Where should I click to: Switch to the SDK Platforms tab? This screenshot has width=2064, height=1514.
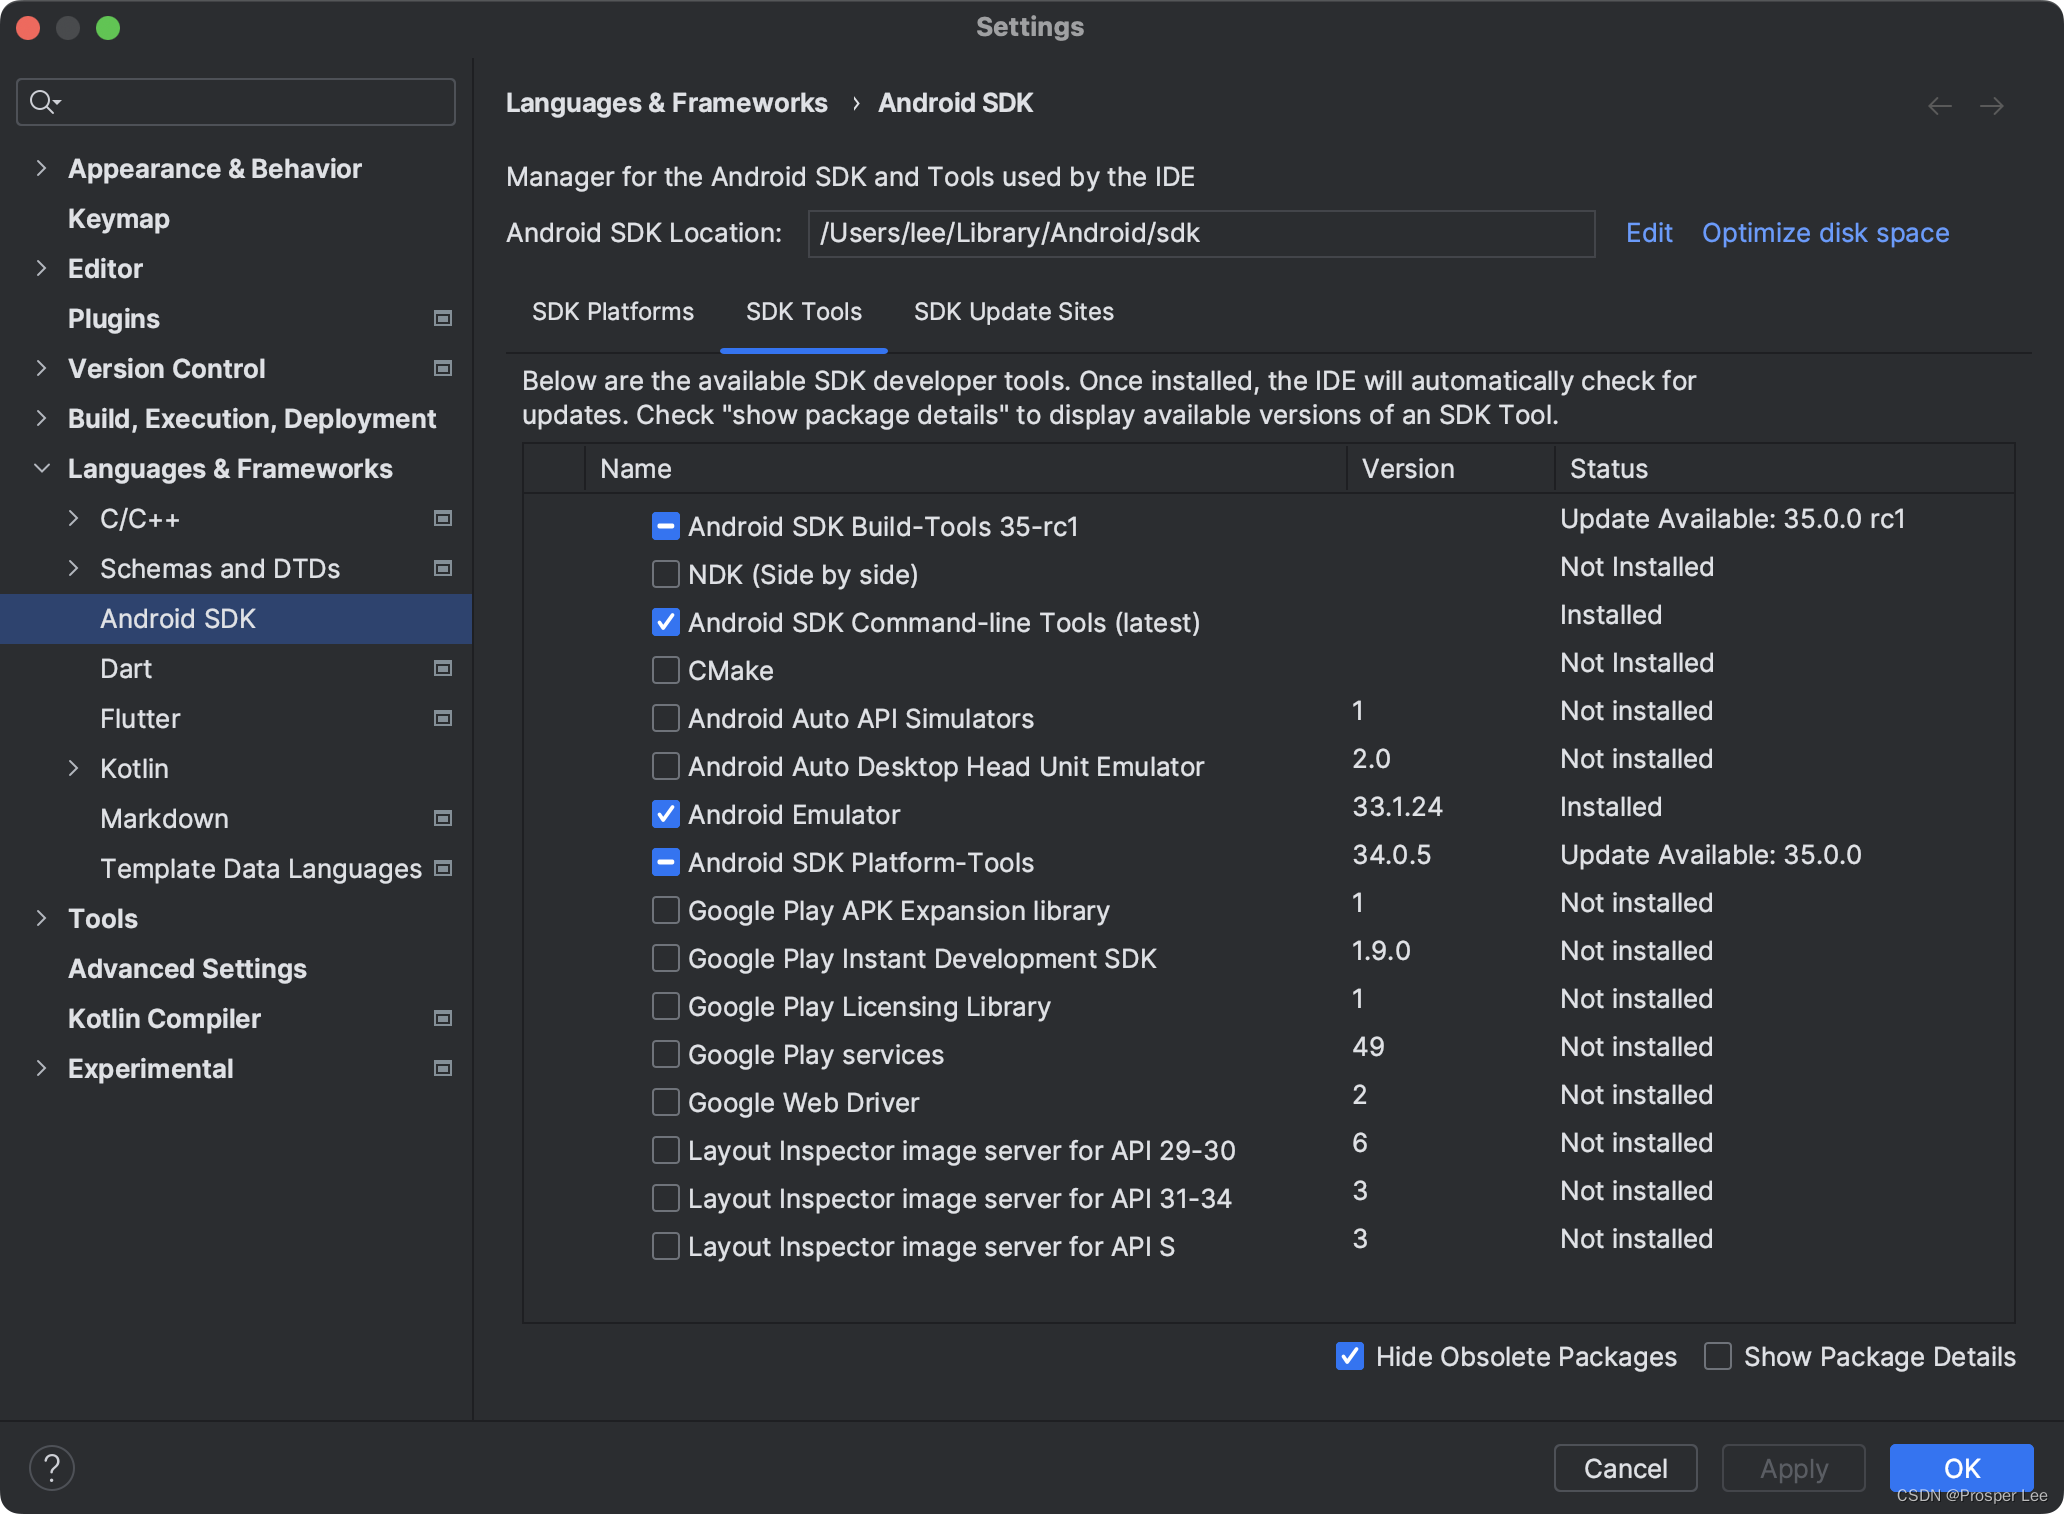pyautogui.click(x=613, y=312)
